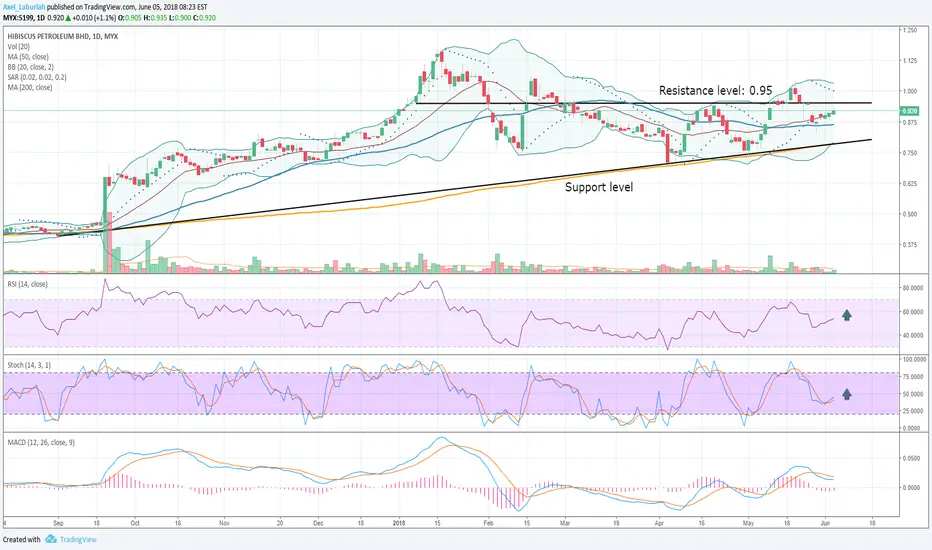The width and height of the screenshot is (932, 550).
Task: Click the 1.250 price axis label
Action: (909, 30)
